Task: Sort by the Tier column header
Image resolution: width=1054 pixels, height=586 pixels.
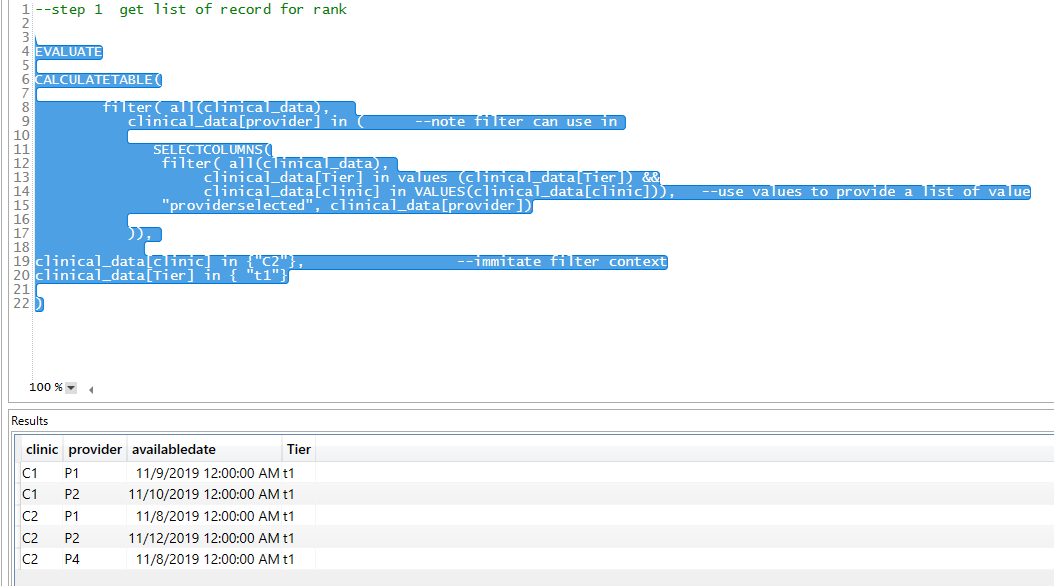Action: coord(298,449)
